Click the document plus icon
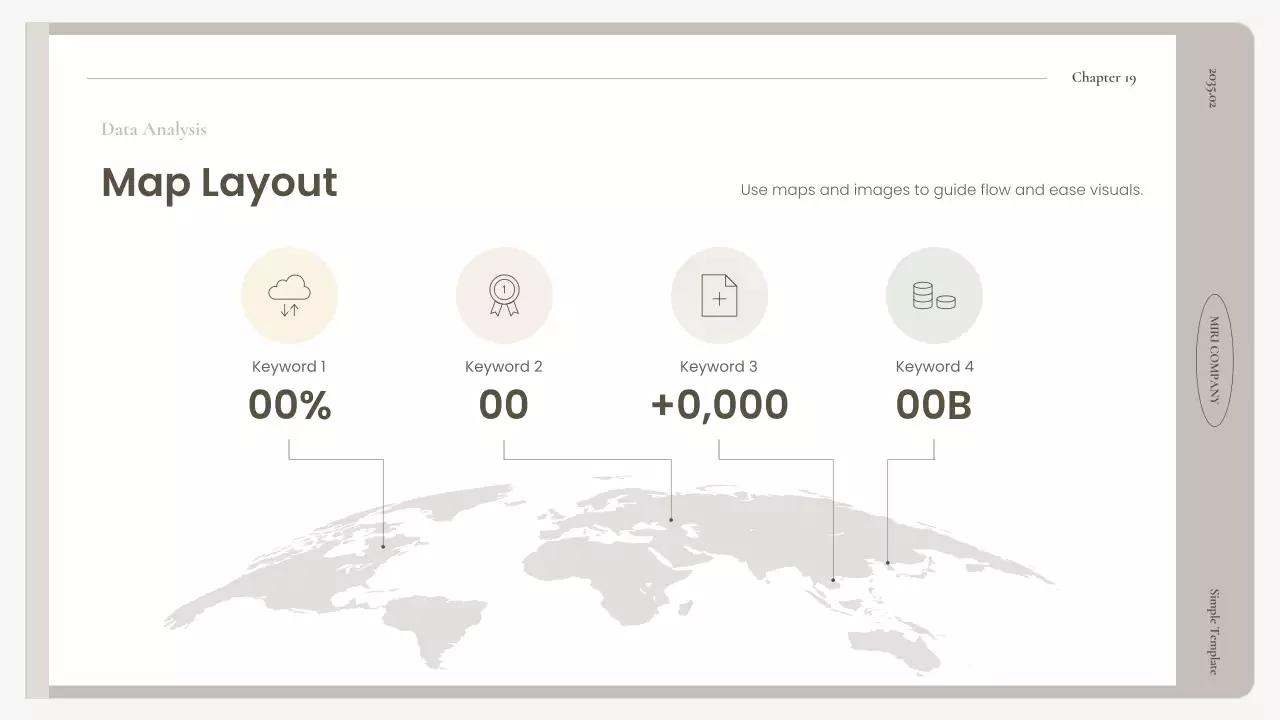 719,296
